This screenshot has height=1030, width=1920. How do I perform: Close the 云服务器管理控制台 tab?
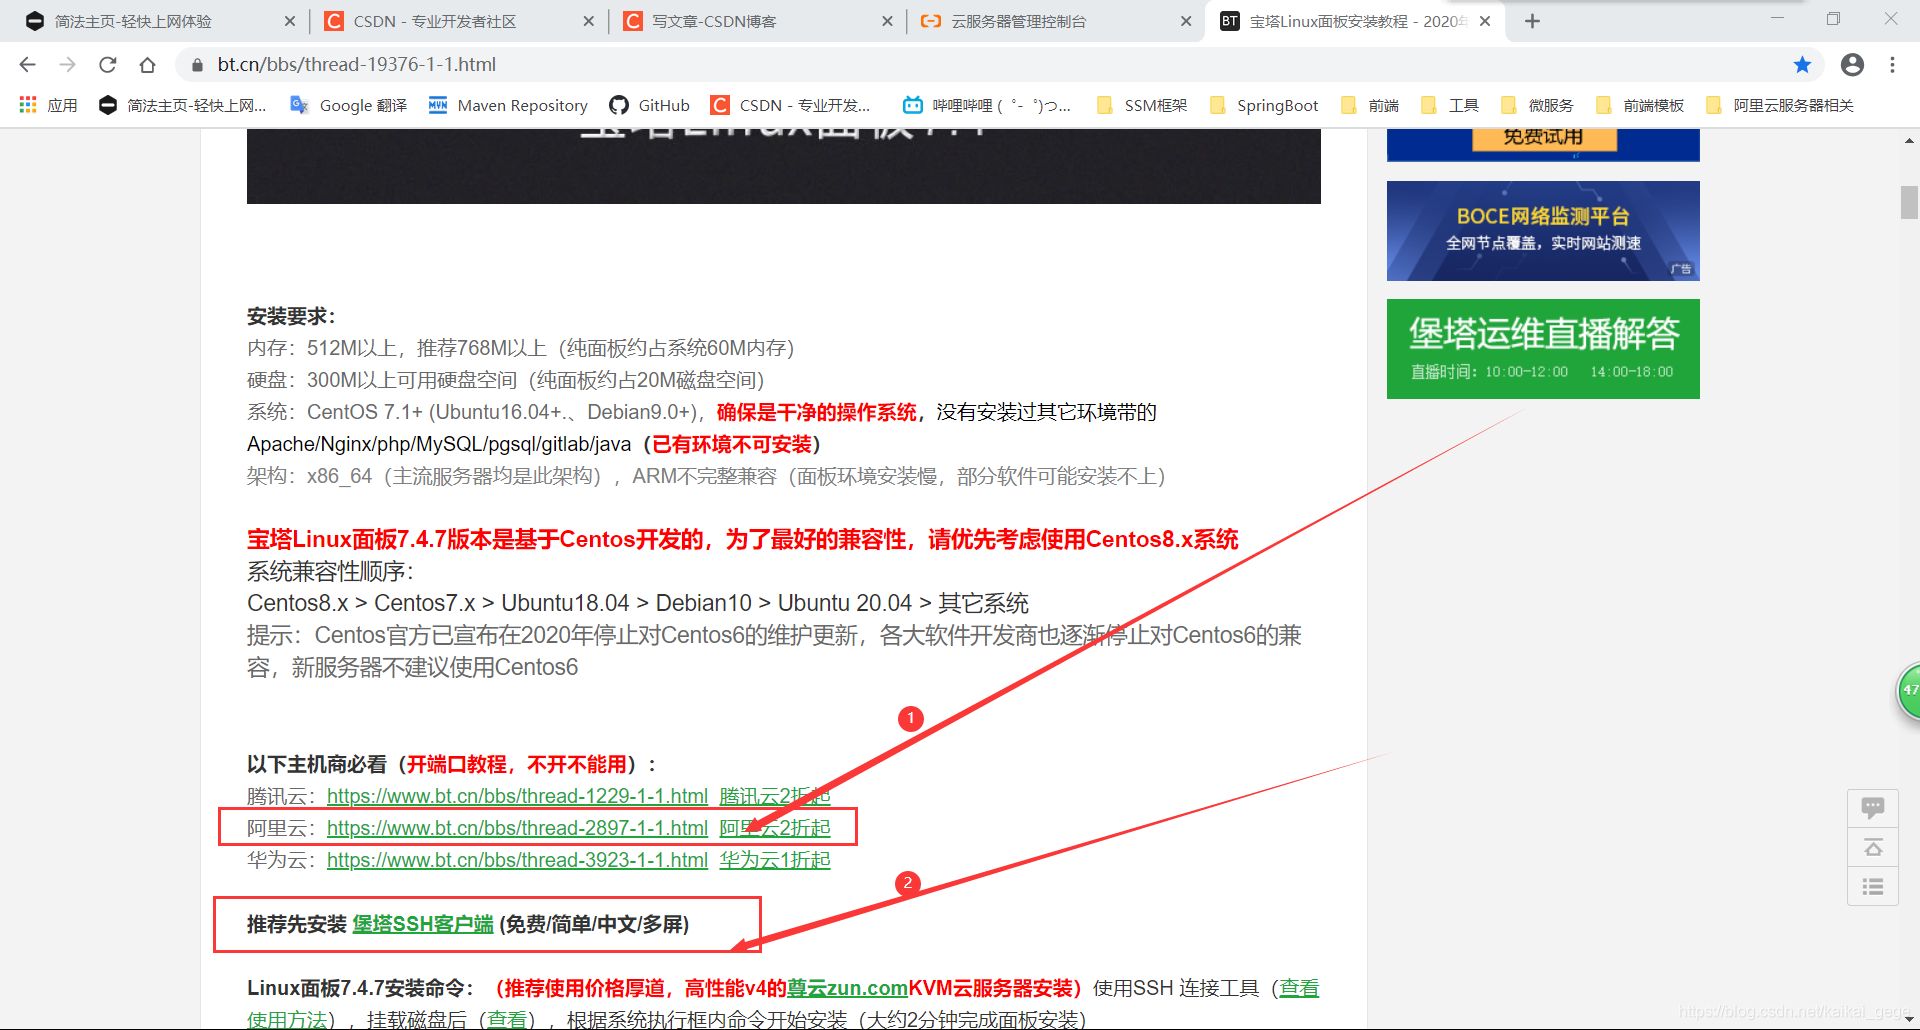(1186, 21)
